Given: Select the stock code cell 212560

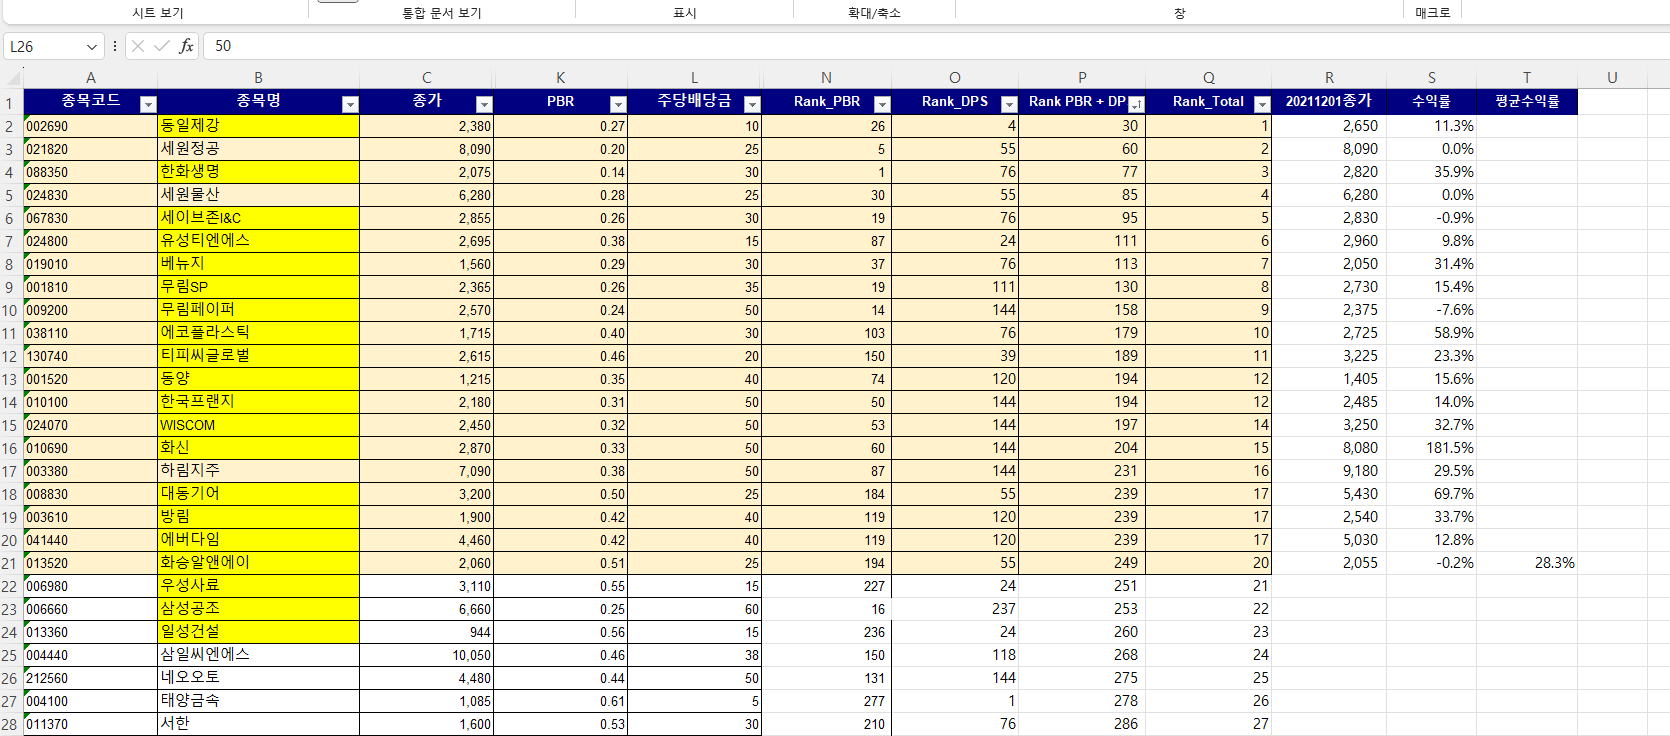Looking at the screenshot, I should pos(91,678).
